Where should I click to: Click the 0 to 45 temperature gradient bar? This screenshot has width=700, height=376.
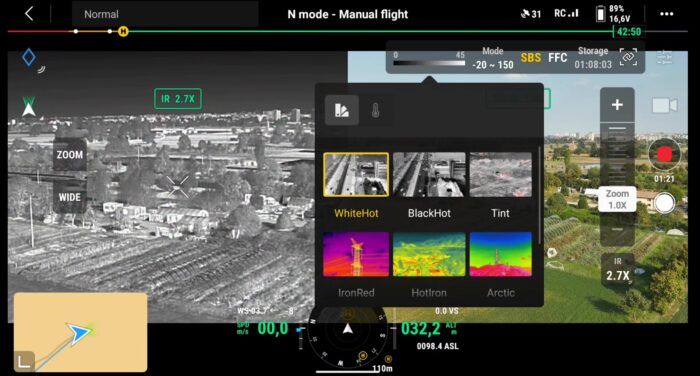429,63
